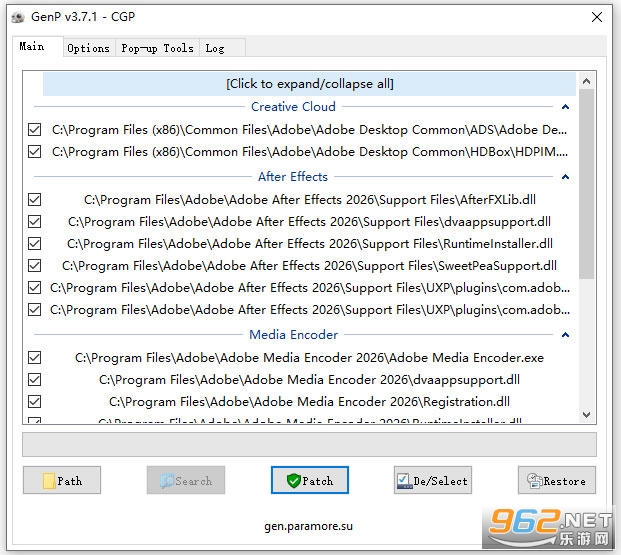Select the Adobe Desktop Common ADS path row
The width and height of the screenshot is (621, 555).
click(x=310, y=130)
